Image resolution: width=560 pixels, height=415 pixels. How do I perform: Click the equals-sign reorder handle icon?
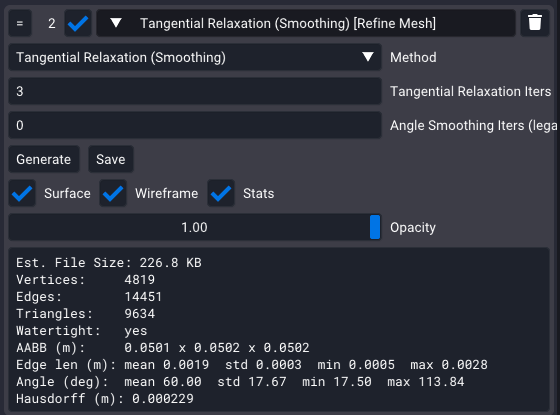(x=20, y=23)
